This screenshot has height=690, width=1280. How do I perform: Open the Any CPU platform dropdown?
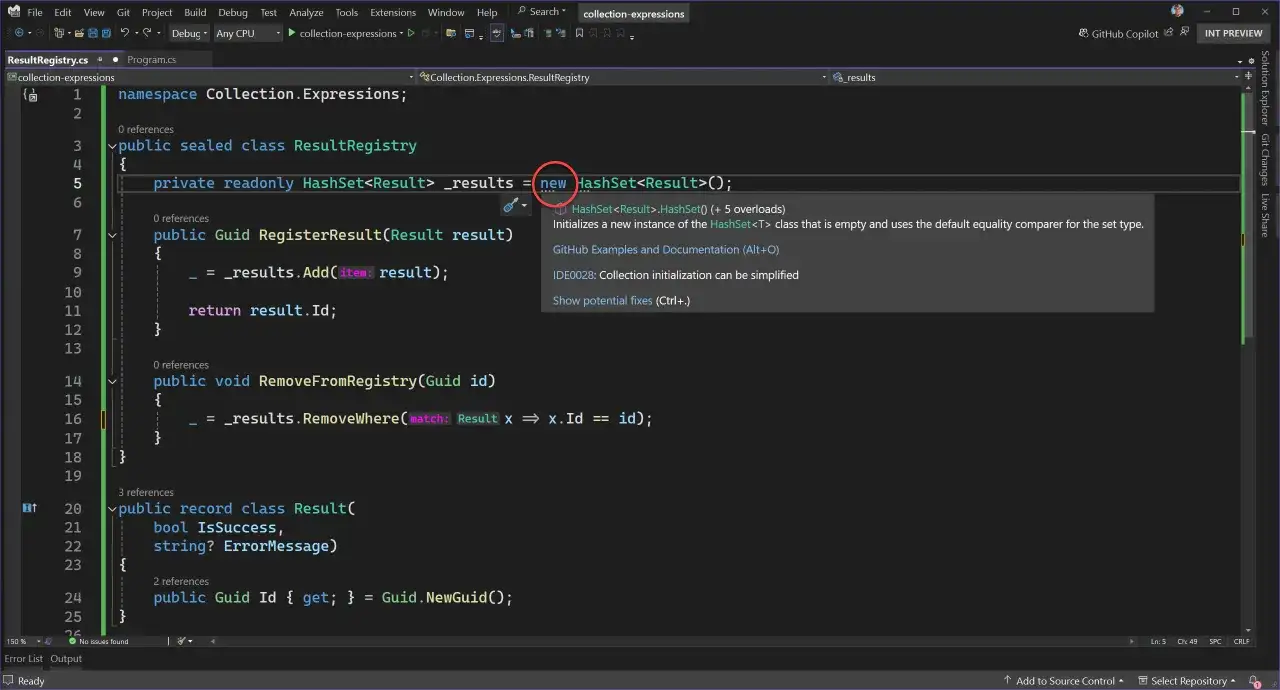[x=247, y=33]
